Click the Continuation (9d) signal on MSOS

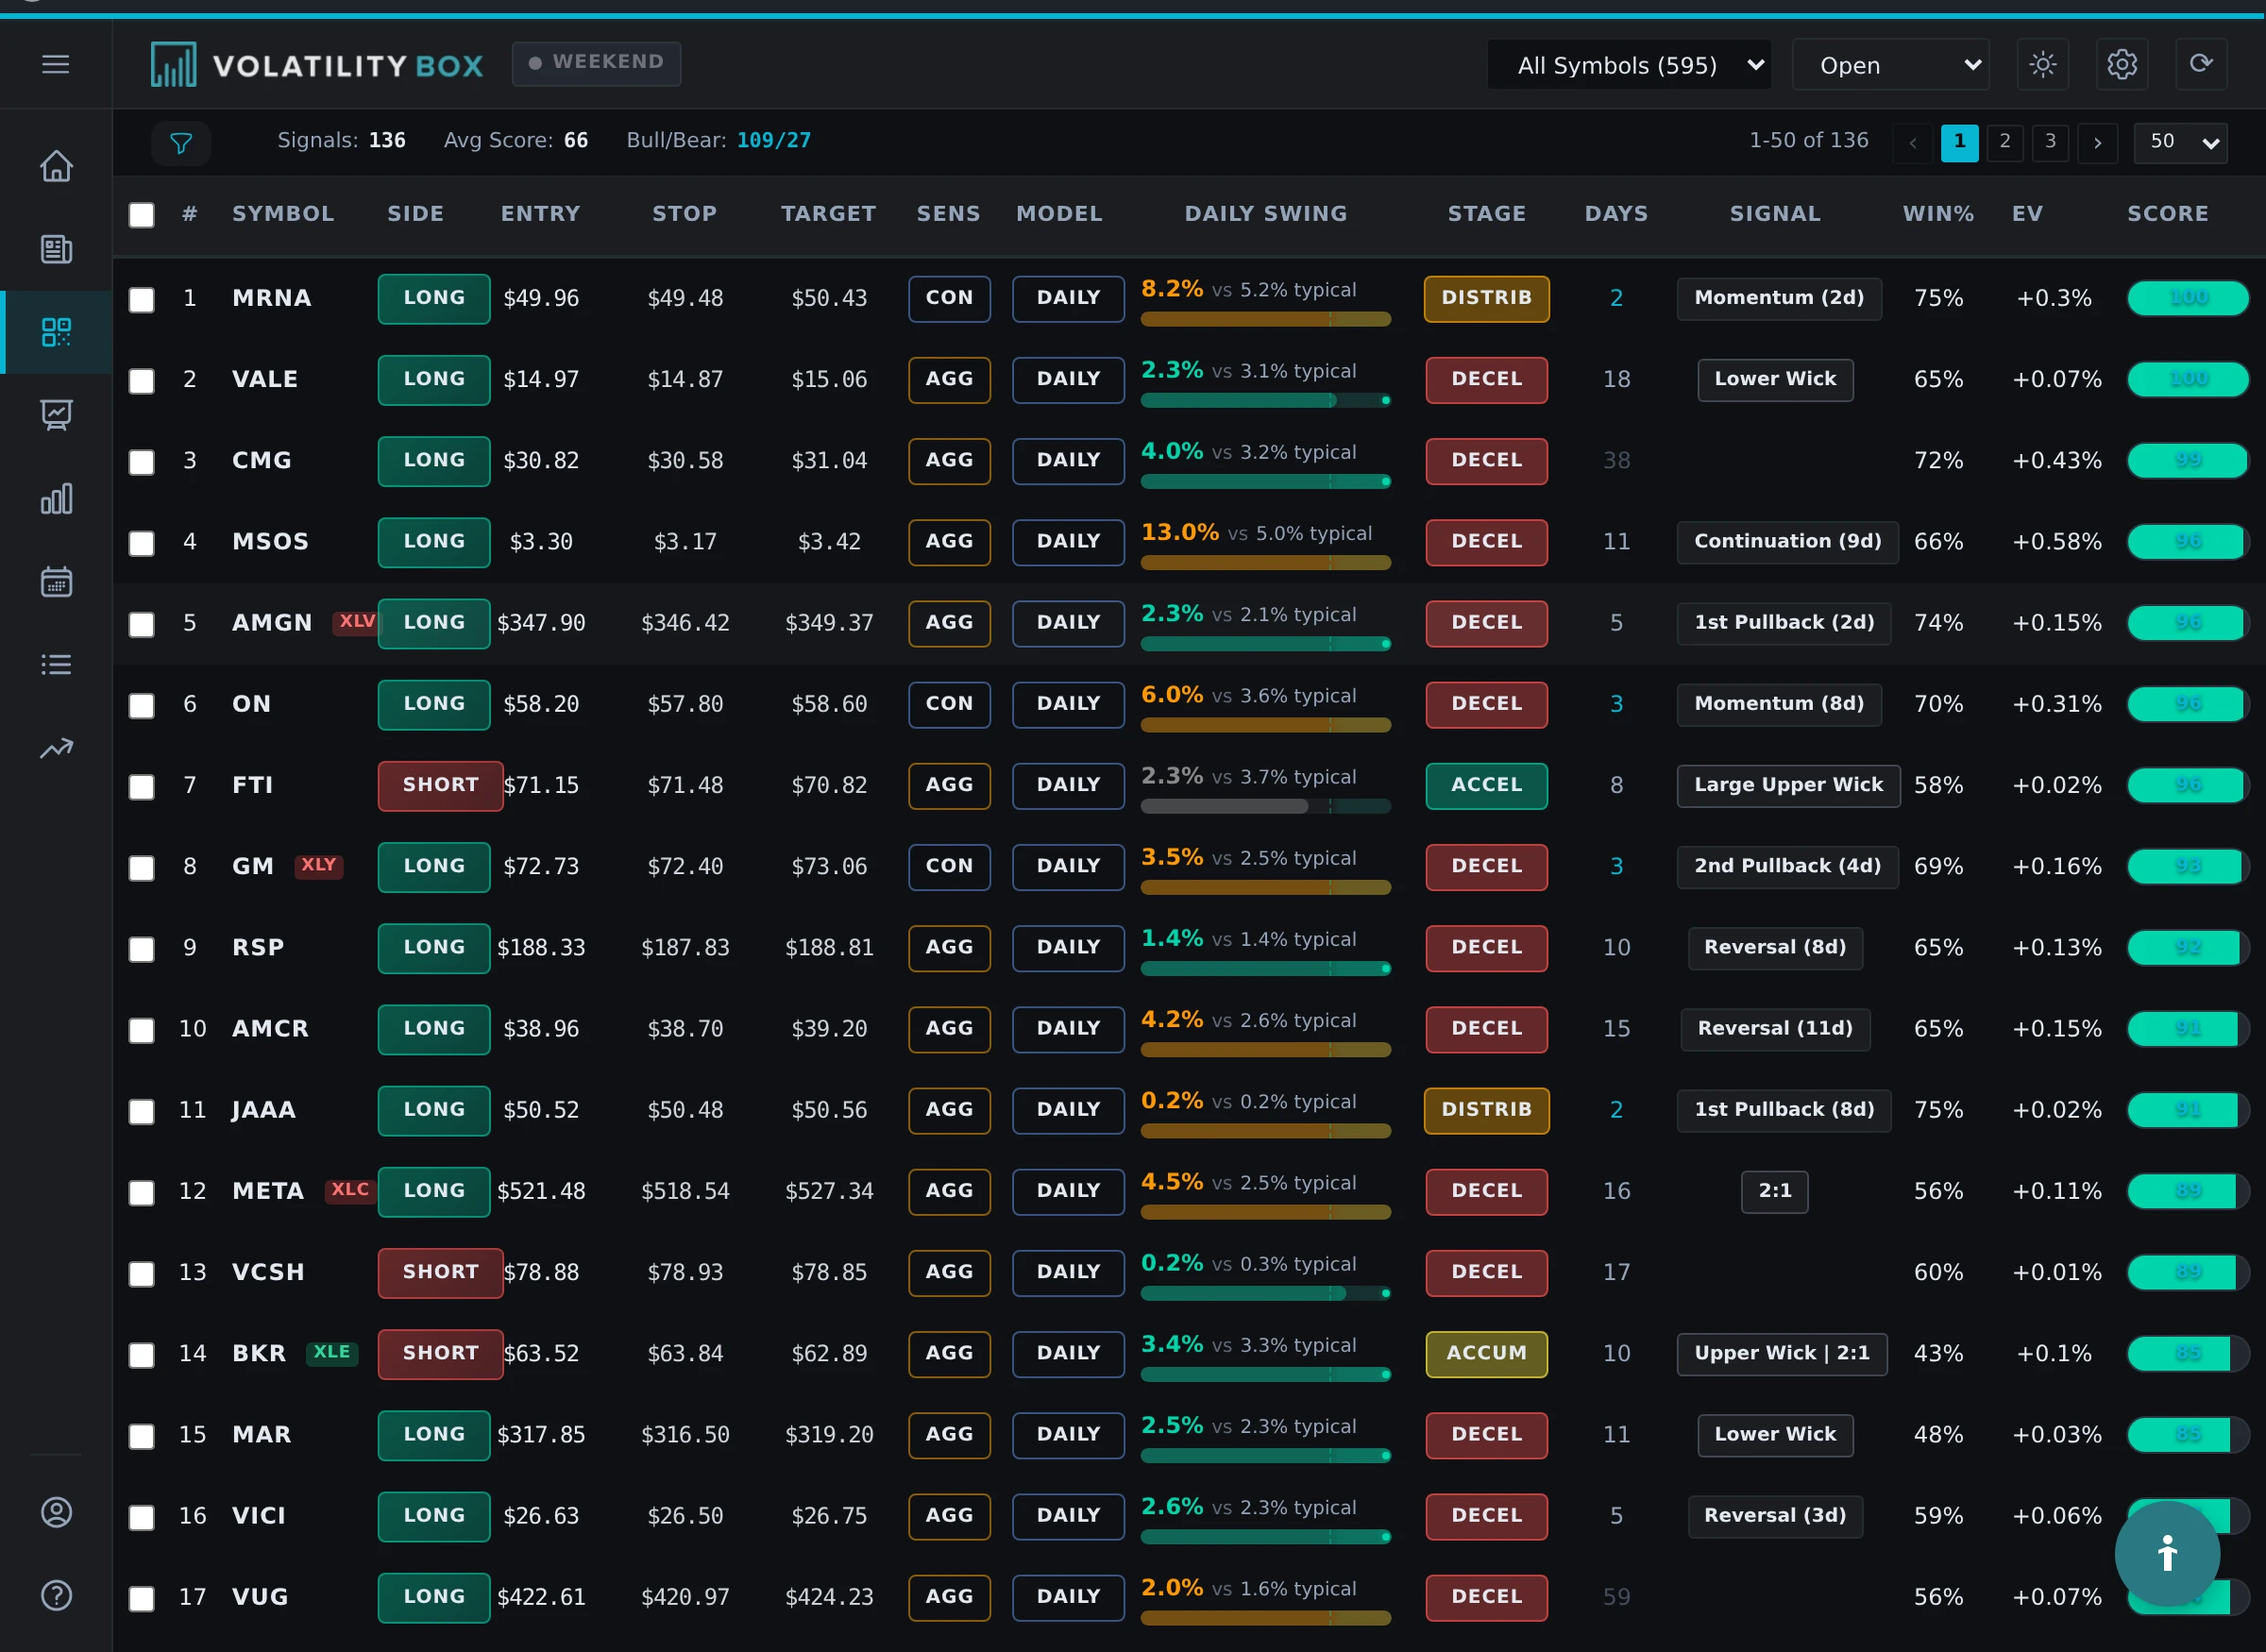click(1787, 541)
